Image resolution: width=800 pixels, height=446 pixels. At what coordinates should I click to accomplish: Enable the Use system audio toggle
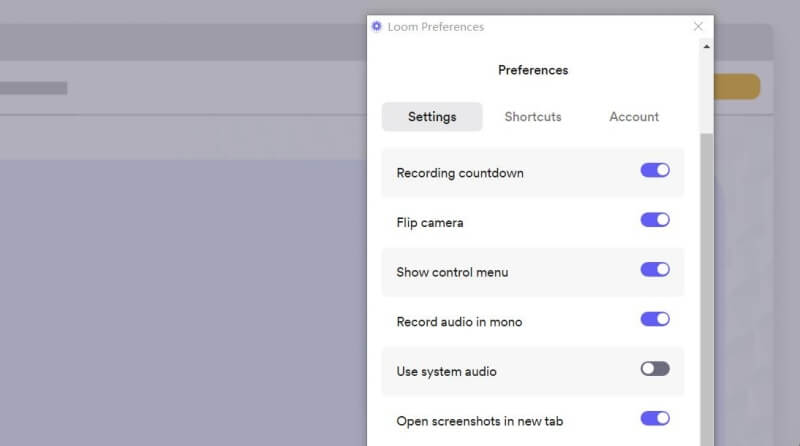coord(655,369)
